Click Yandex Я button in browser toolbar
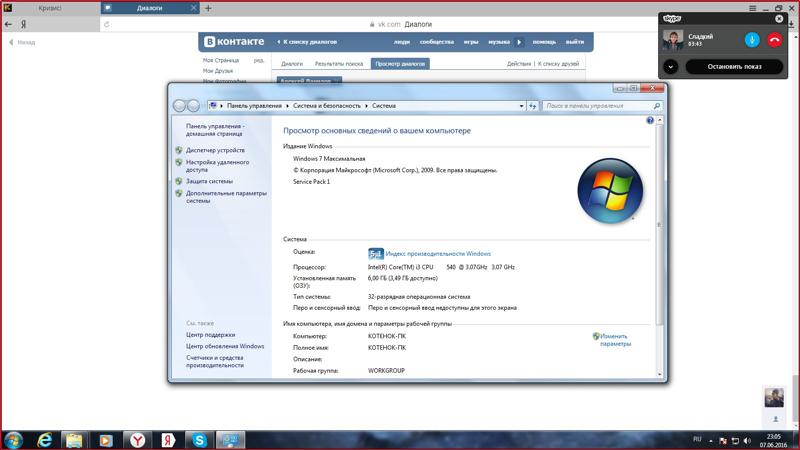Image resolution: width=800 pixels, height=450 pixels. [23, 24]
